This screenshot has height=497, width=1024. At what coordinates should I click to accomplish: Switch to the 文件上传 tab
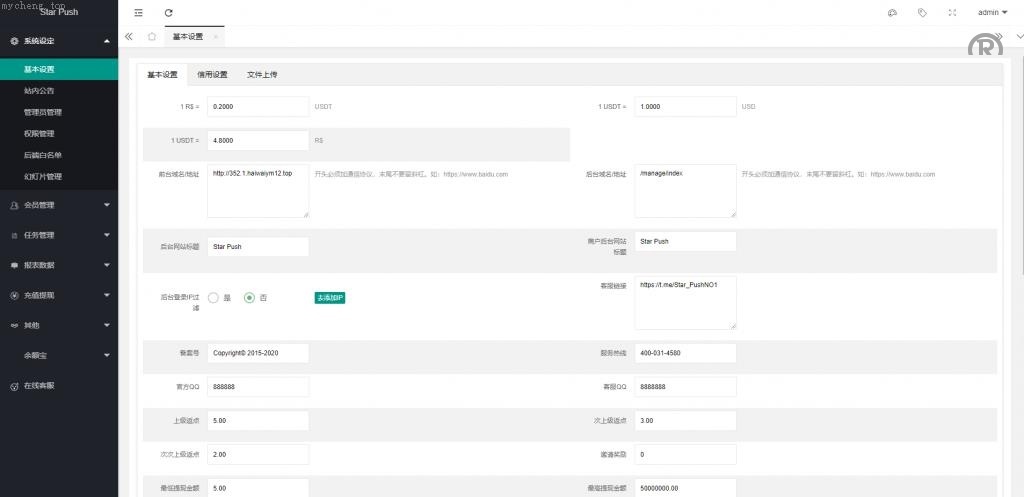[262, 75]
